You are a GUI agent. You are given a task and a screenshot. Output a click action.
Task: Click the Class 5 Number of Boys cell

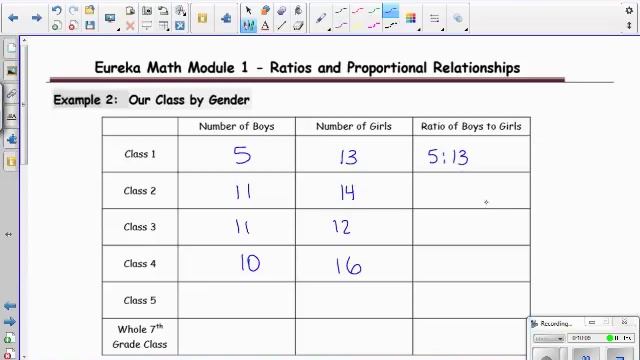click(237, 300)
